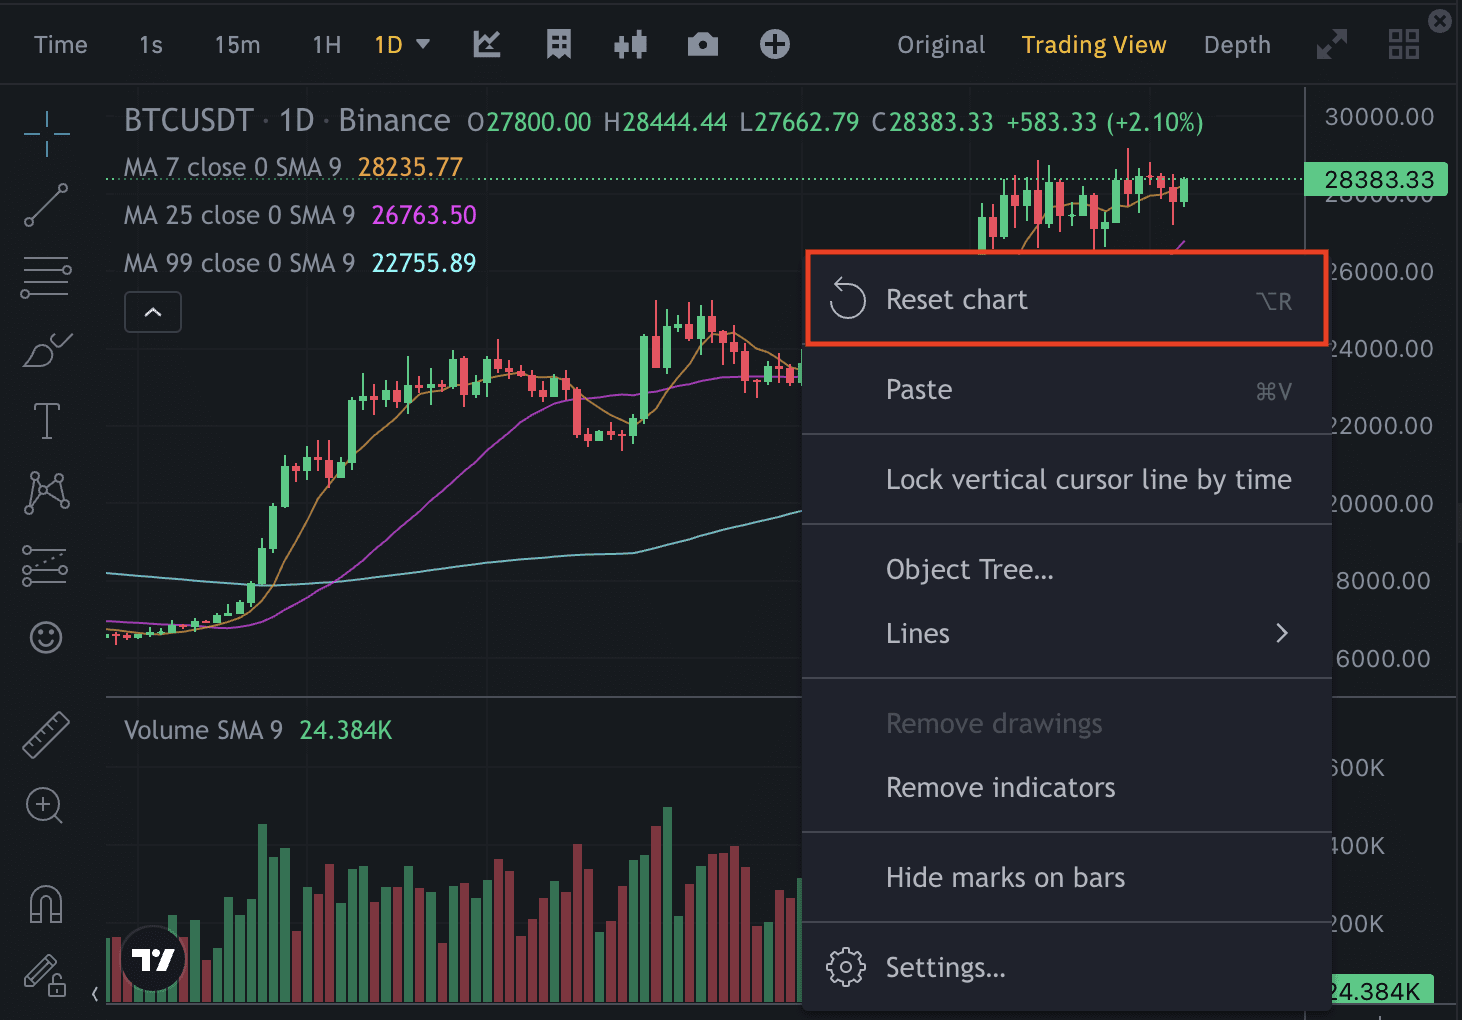This screenshot has width=1462, height=1020.
Task: Switch to the Depth tab
Action: [1237, 45]
